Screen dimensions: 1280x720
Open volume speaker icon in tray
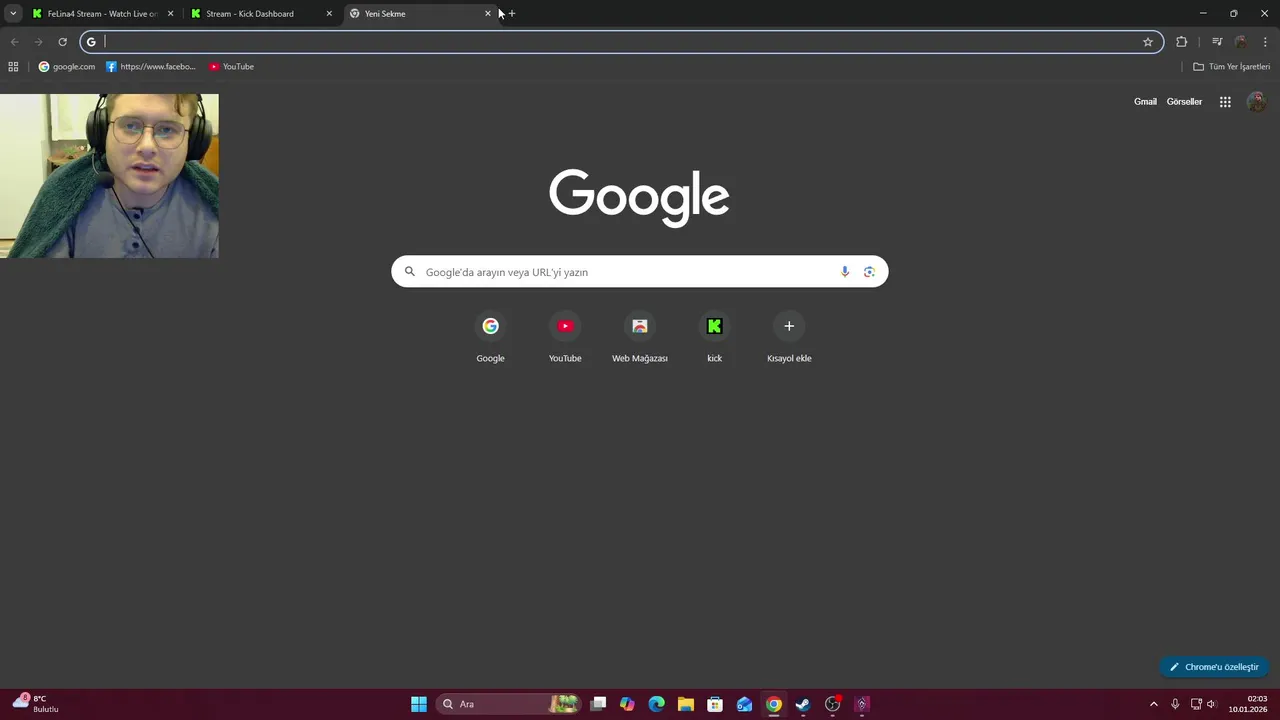[x=1211, y=704]
